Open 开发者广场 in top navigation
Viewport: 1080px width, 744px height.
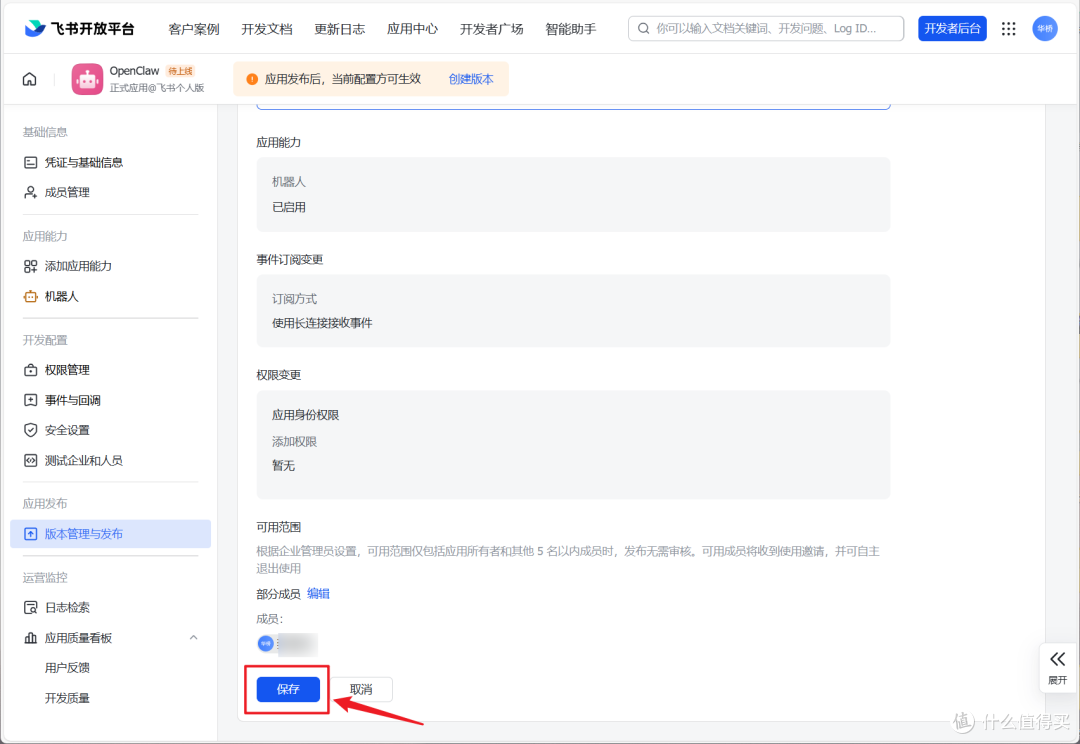[x=491, y=29]
